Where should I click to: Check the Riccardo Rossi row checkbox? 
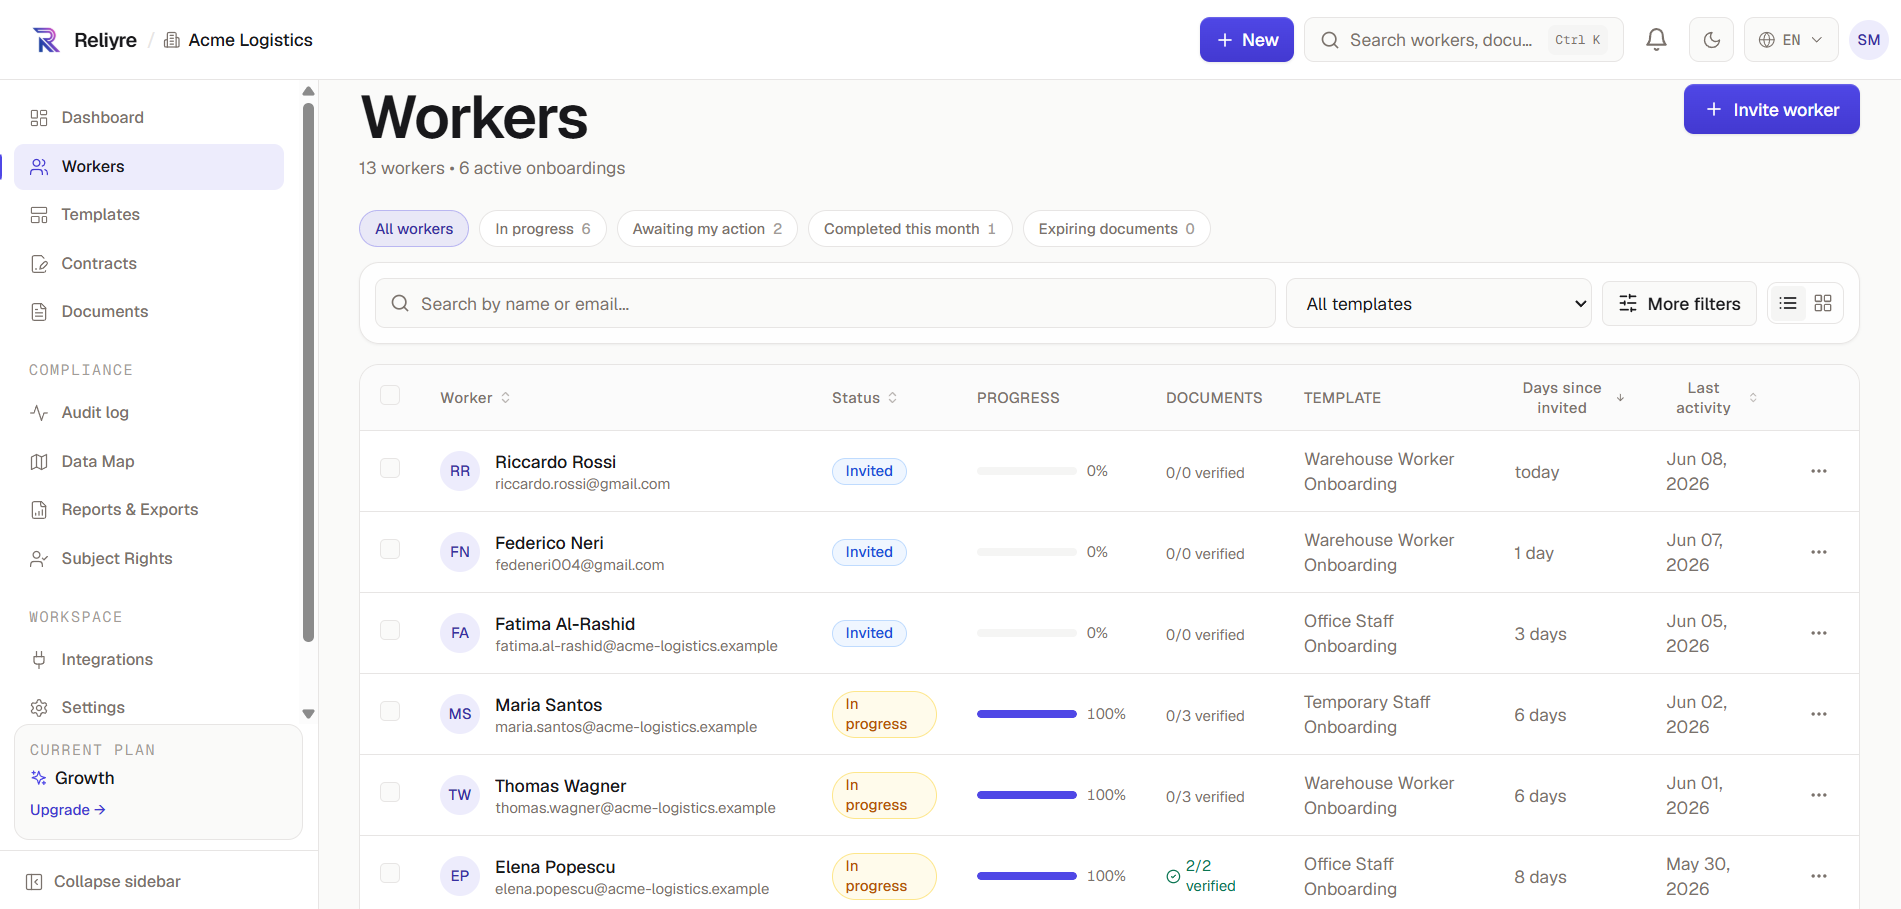click(x=390, y=468)
